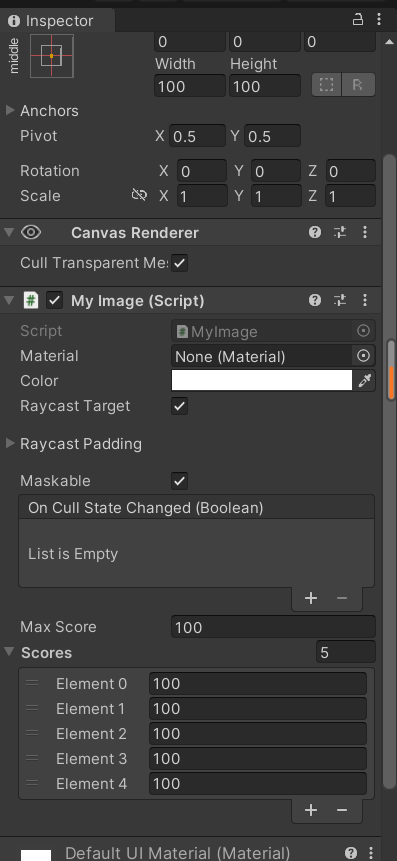Pick a color with the eyedropper

[365, 381]
